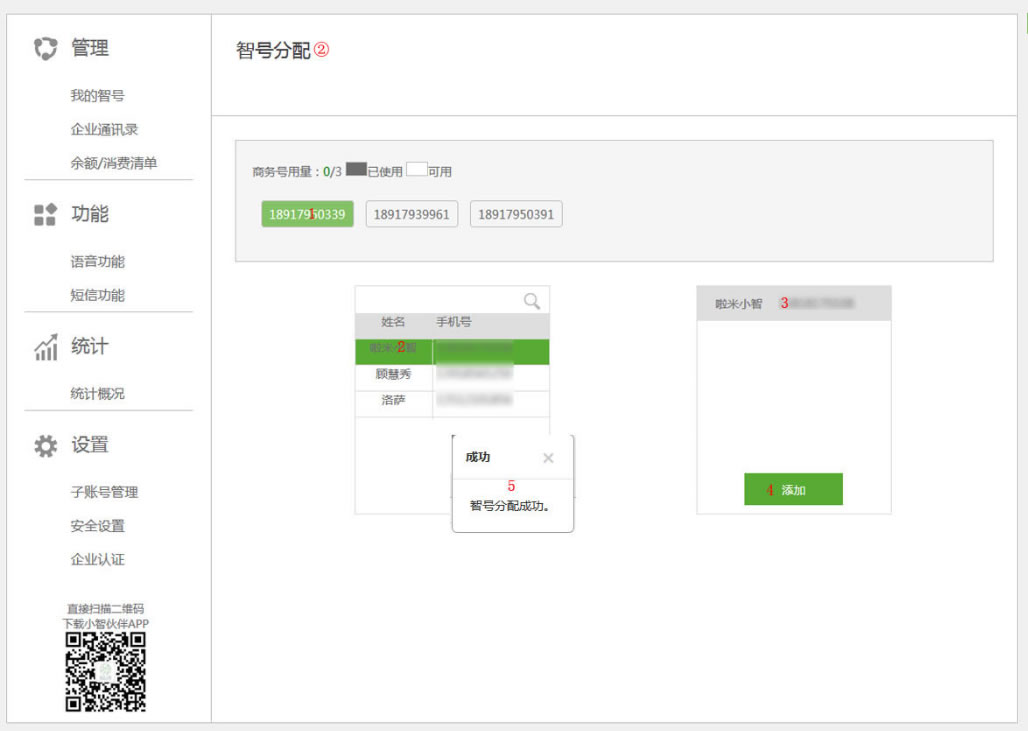Select business number 18917950391
Screen dimensions: 1028x731
[516, 214]
